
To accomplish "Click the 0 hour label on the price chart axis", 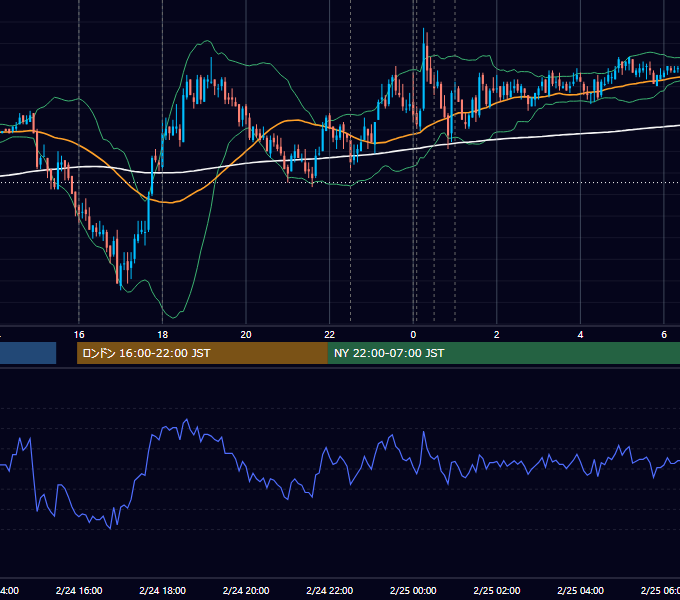I will click(413, 335).
